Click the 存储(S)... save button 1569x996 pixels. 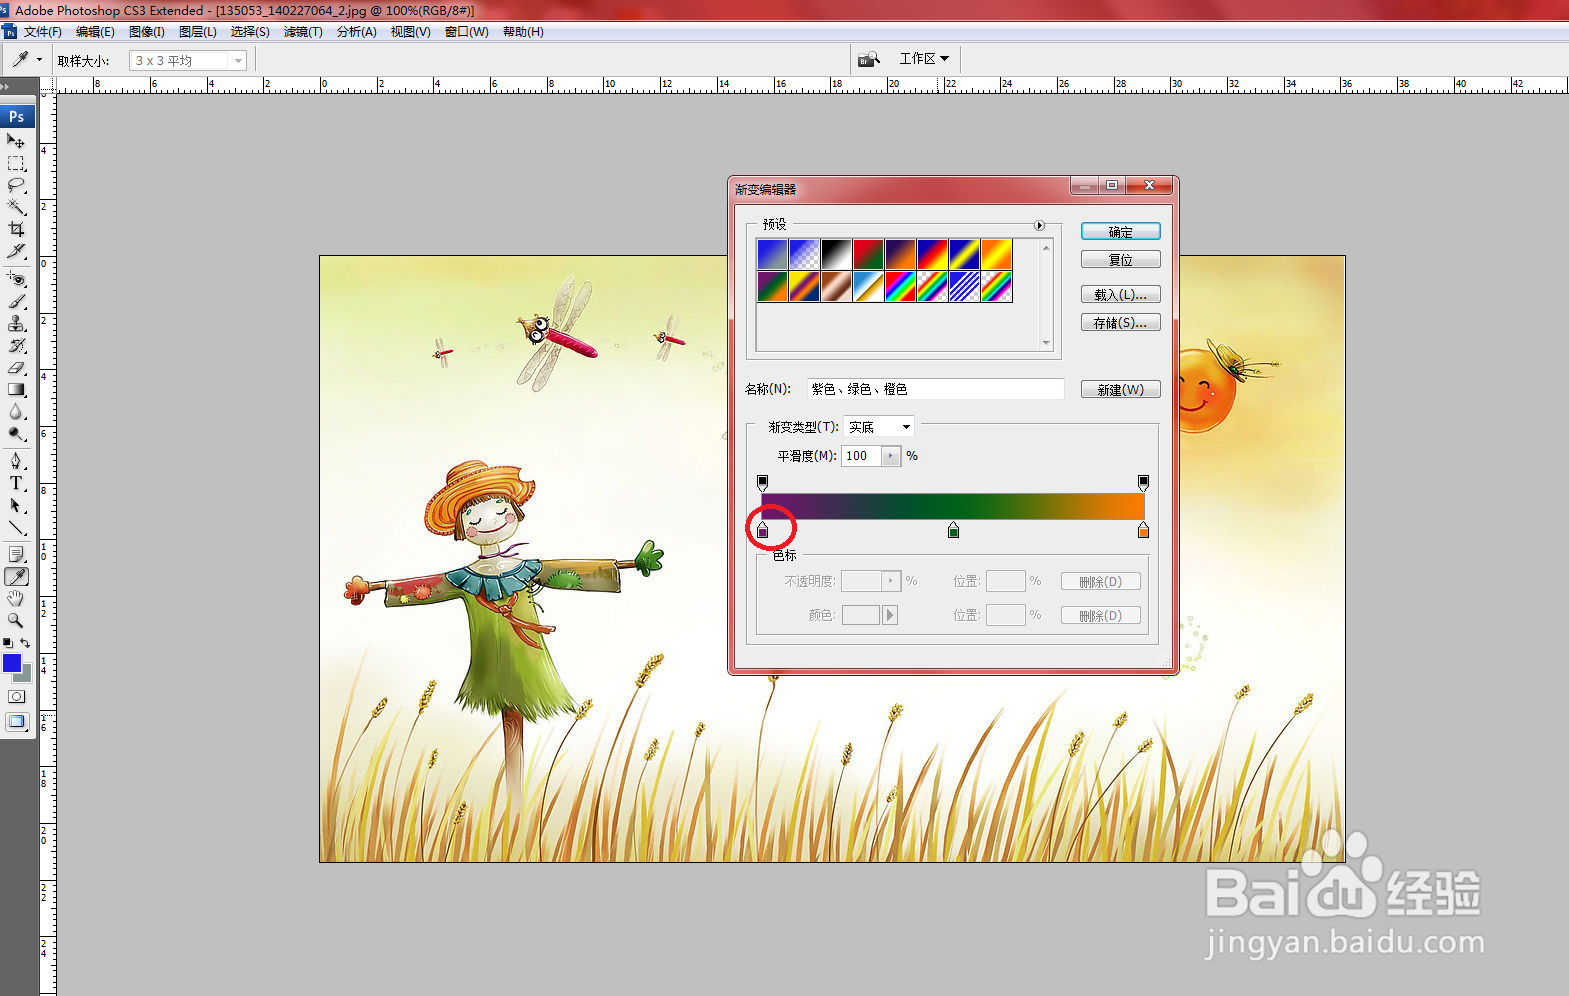click(1120, 323)
